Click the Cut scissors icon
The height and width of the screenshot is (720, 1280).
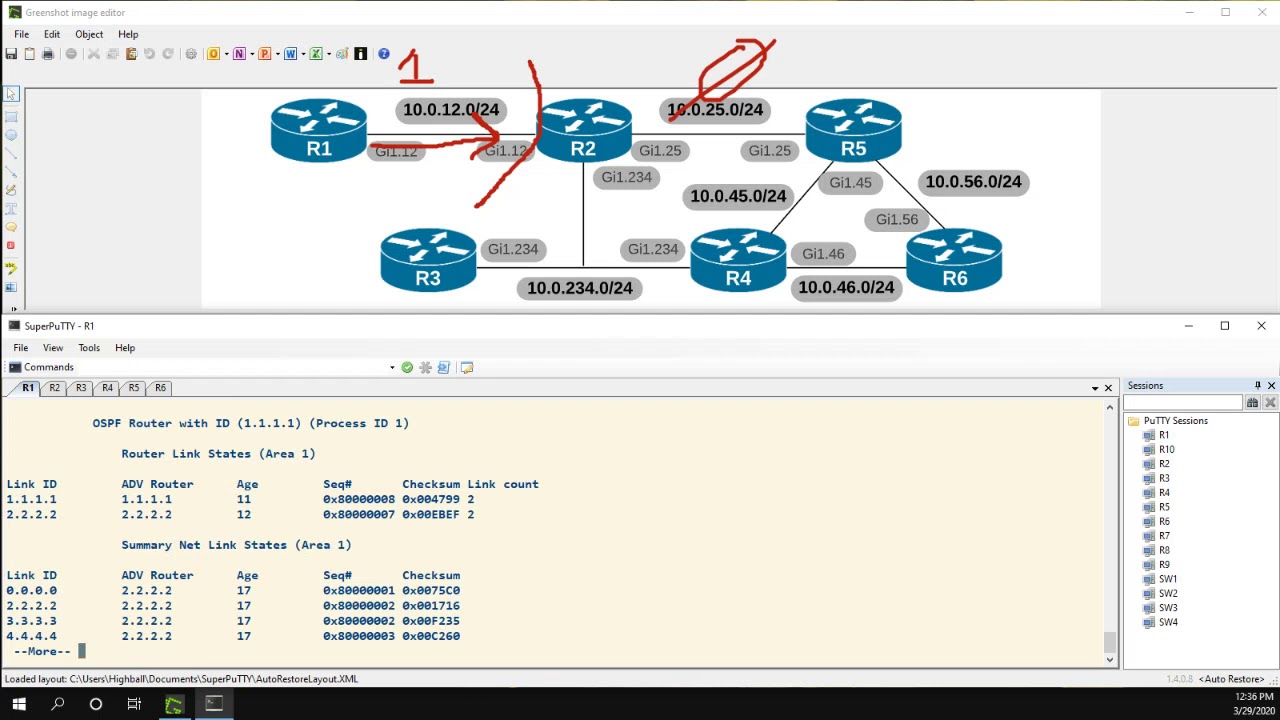[93, 54]
